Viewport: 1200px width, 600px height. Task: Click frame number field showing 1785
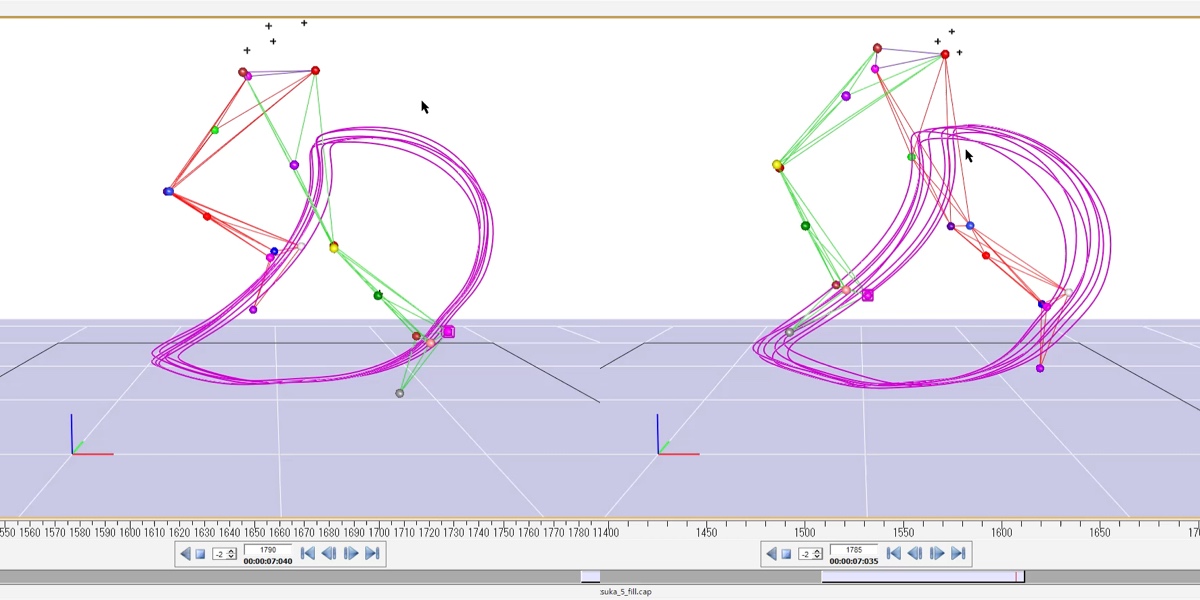tap(854, 550)
